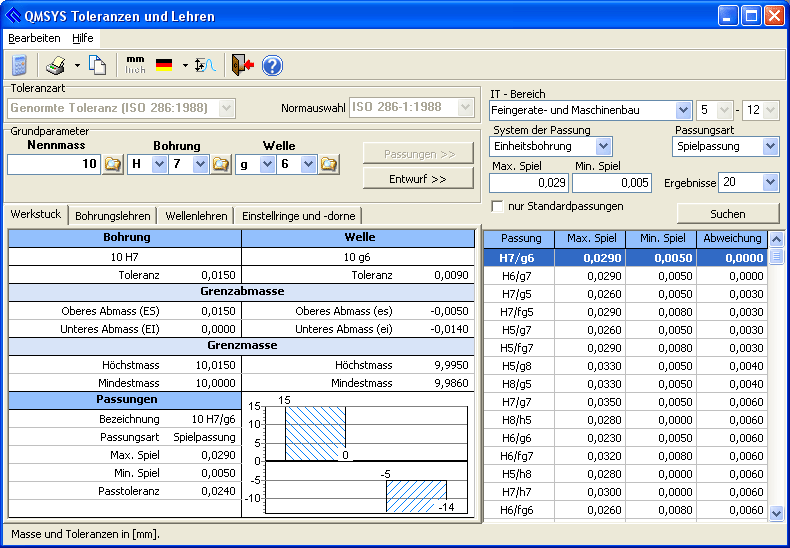790x548 pixels.
Task: Select the H5/h8 result row
Action: pyautogui.click(x=625, y=474)
